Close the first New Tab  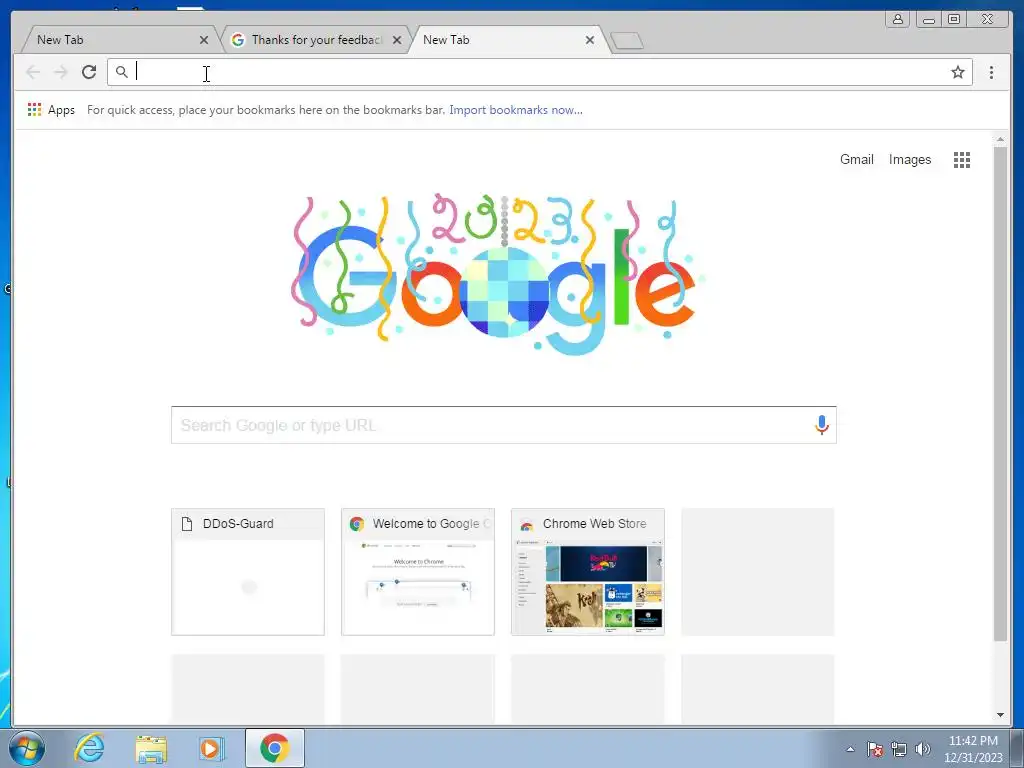(x=204, y=40)
